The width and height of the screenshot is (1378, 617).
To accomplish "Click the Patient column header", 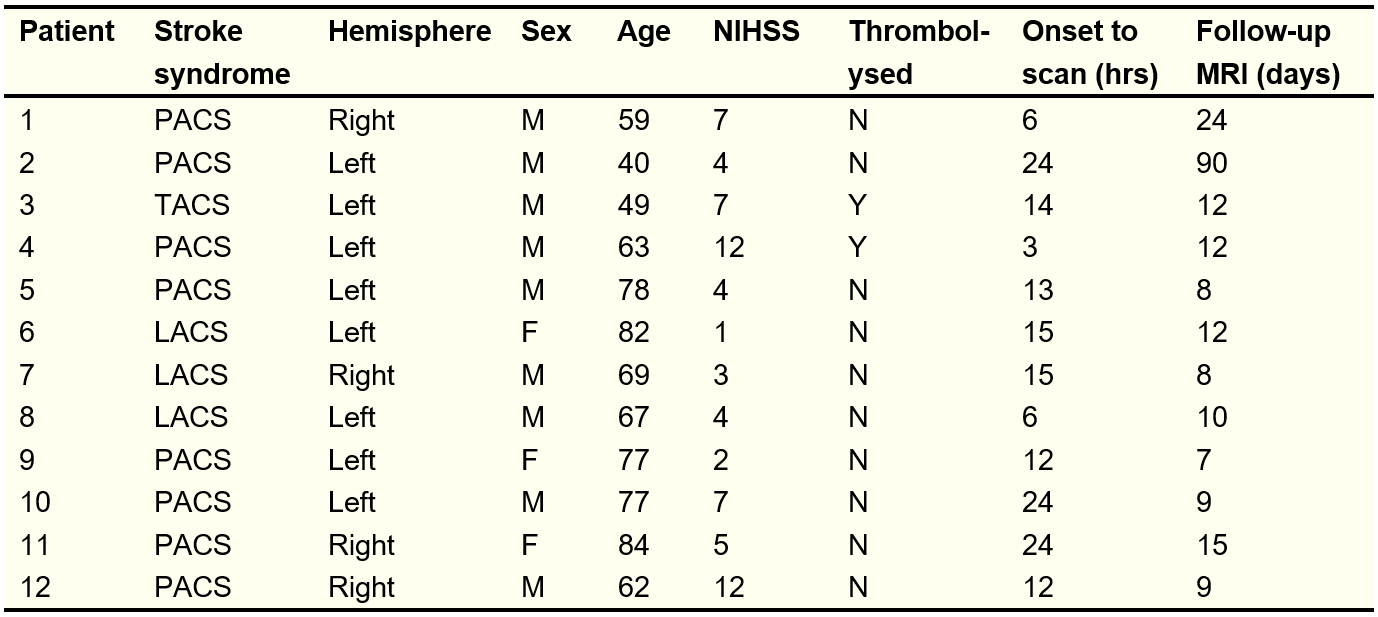I will pos(67,32).
